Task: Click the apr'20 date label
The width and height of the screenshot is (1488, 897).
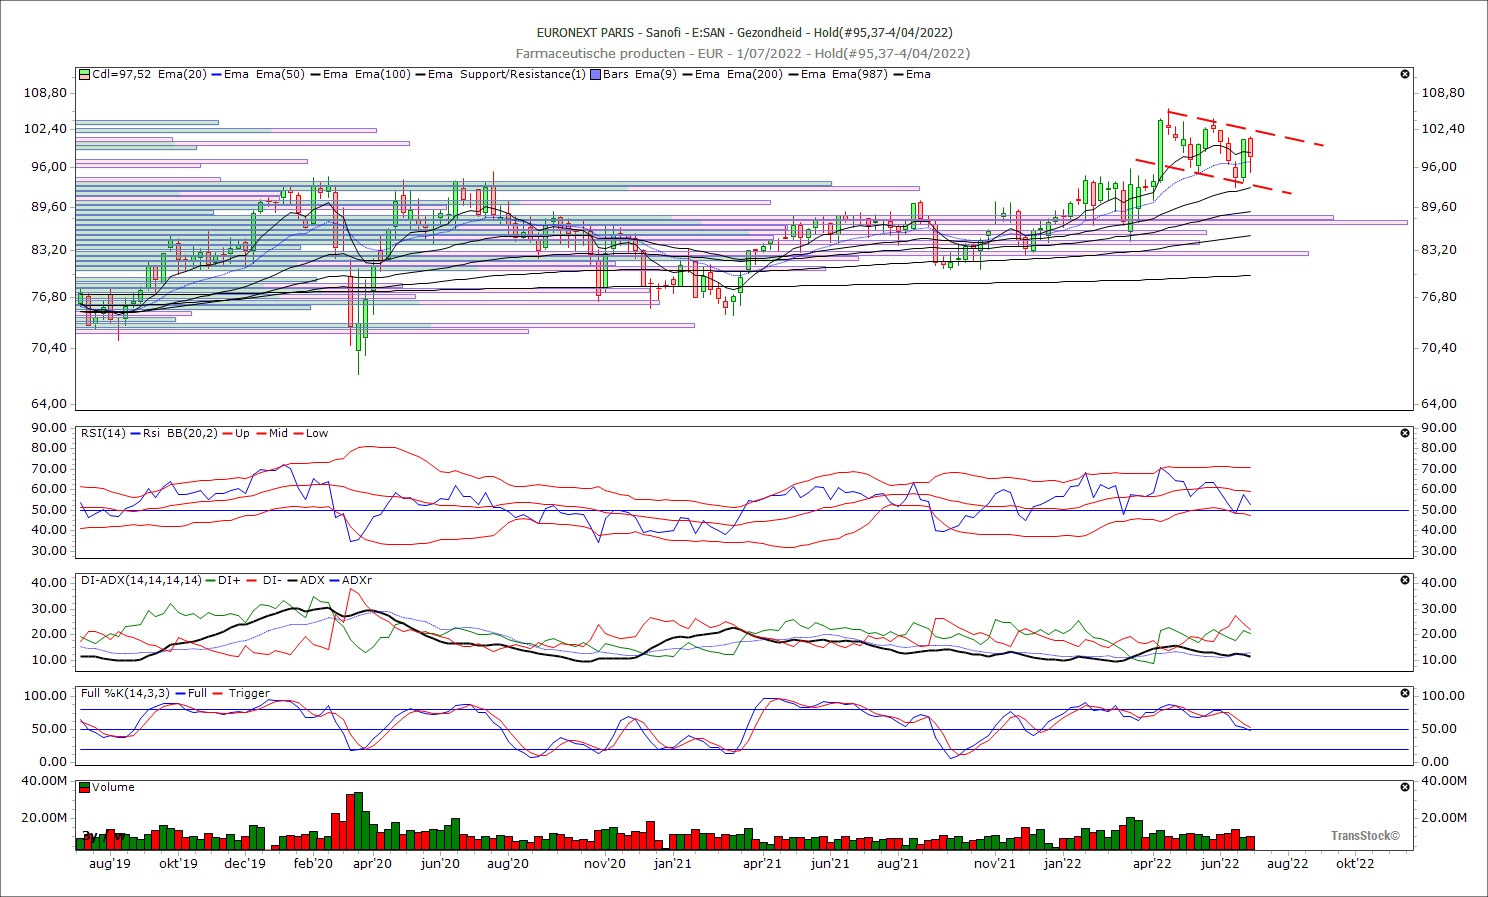Action: pos(372,864)
